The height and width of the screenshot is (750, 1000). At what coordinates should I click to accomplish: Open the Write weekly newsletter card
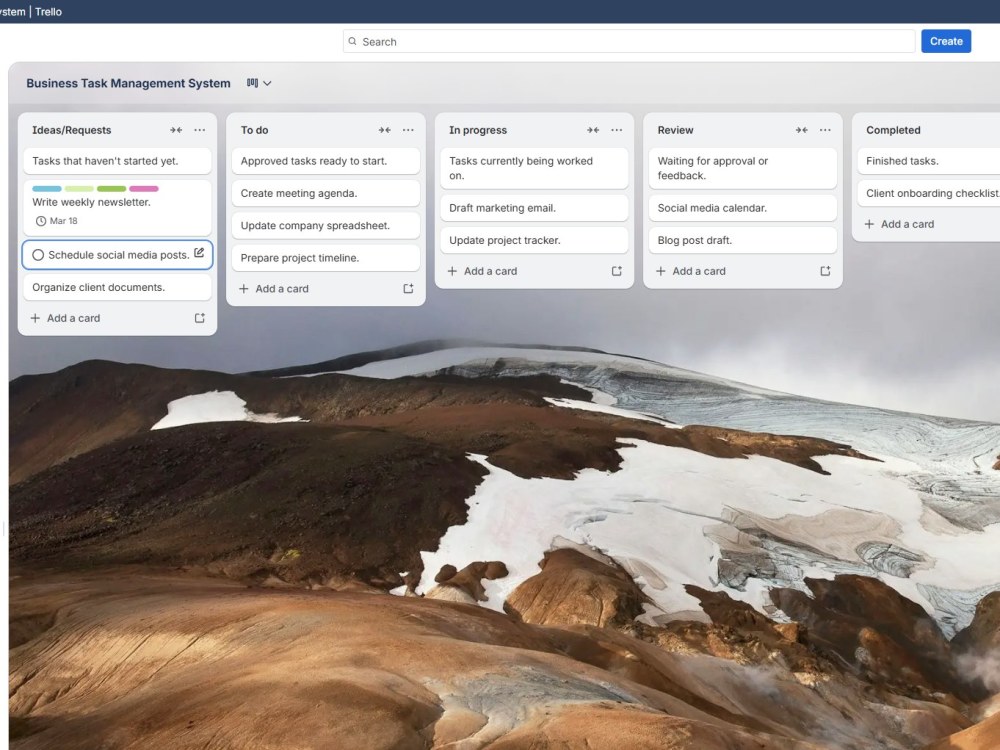tap(117, 208)
